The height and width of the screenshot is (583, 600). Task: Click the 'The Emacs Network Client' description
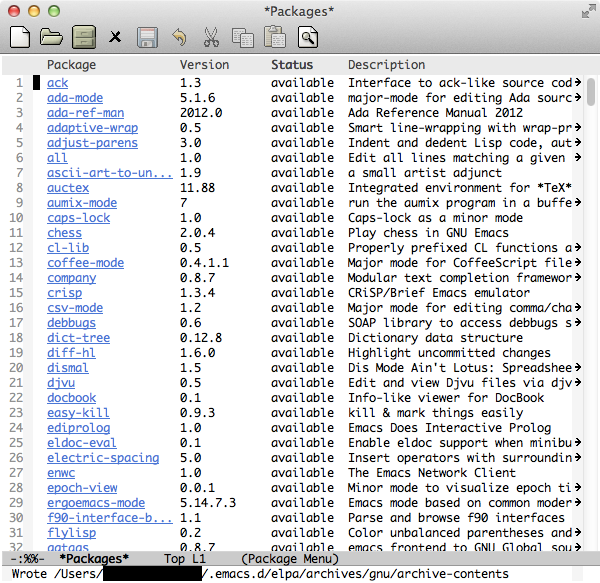coord(432,472)
